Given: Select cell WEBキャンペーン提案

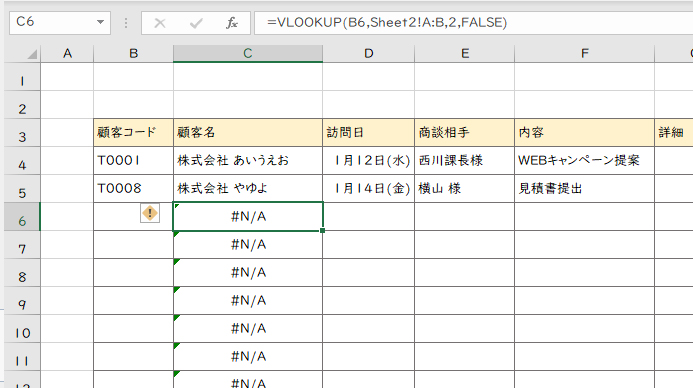Looking at the screenshot, I should (x=584, y=160).
